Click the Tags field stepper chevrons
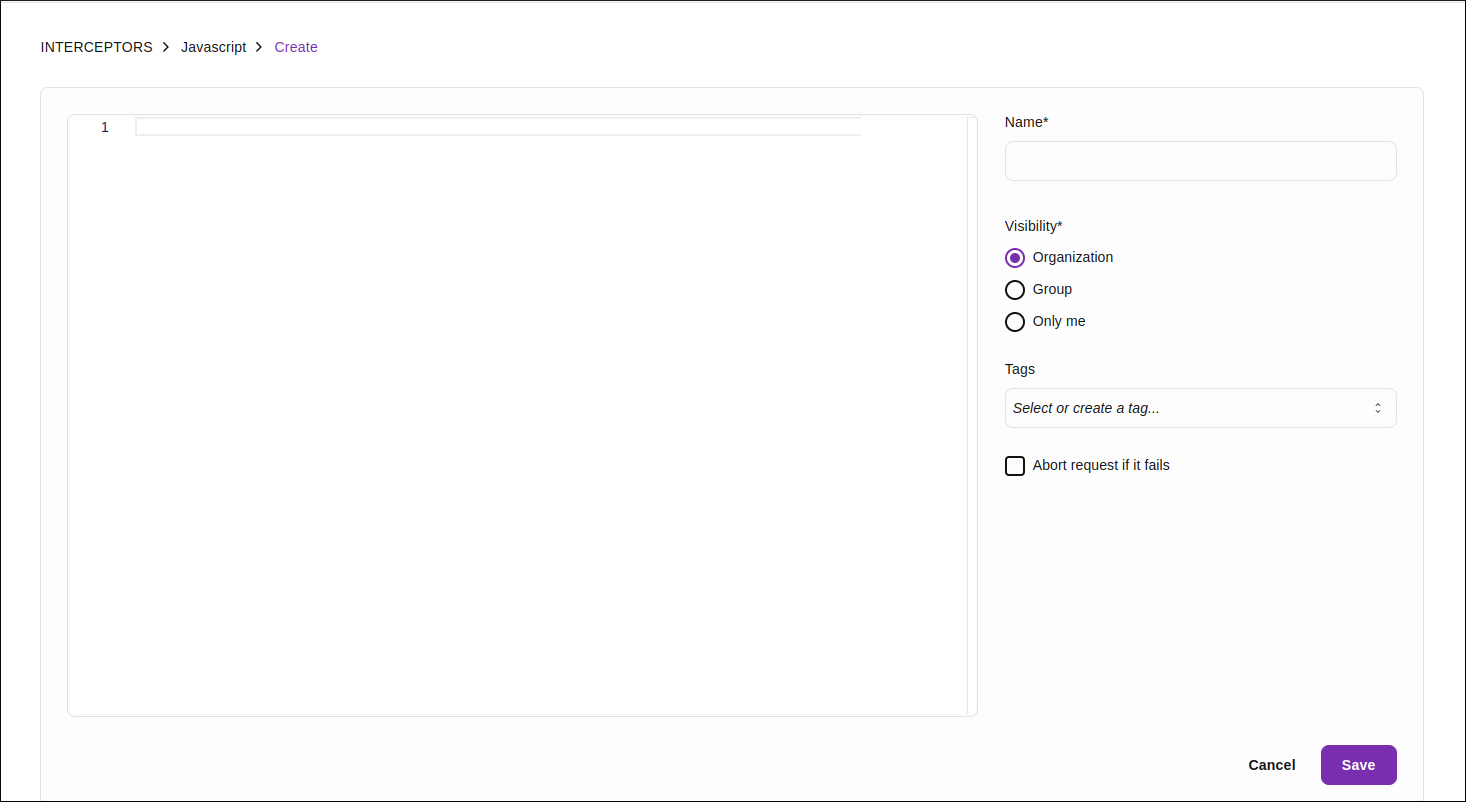Screen dimensions: 1466x802 pyautogui.click(x=1379, y=408)
